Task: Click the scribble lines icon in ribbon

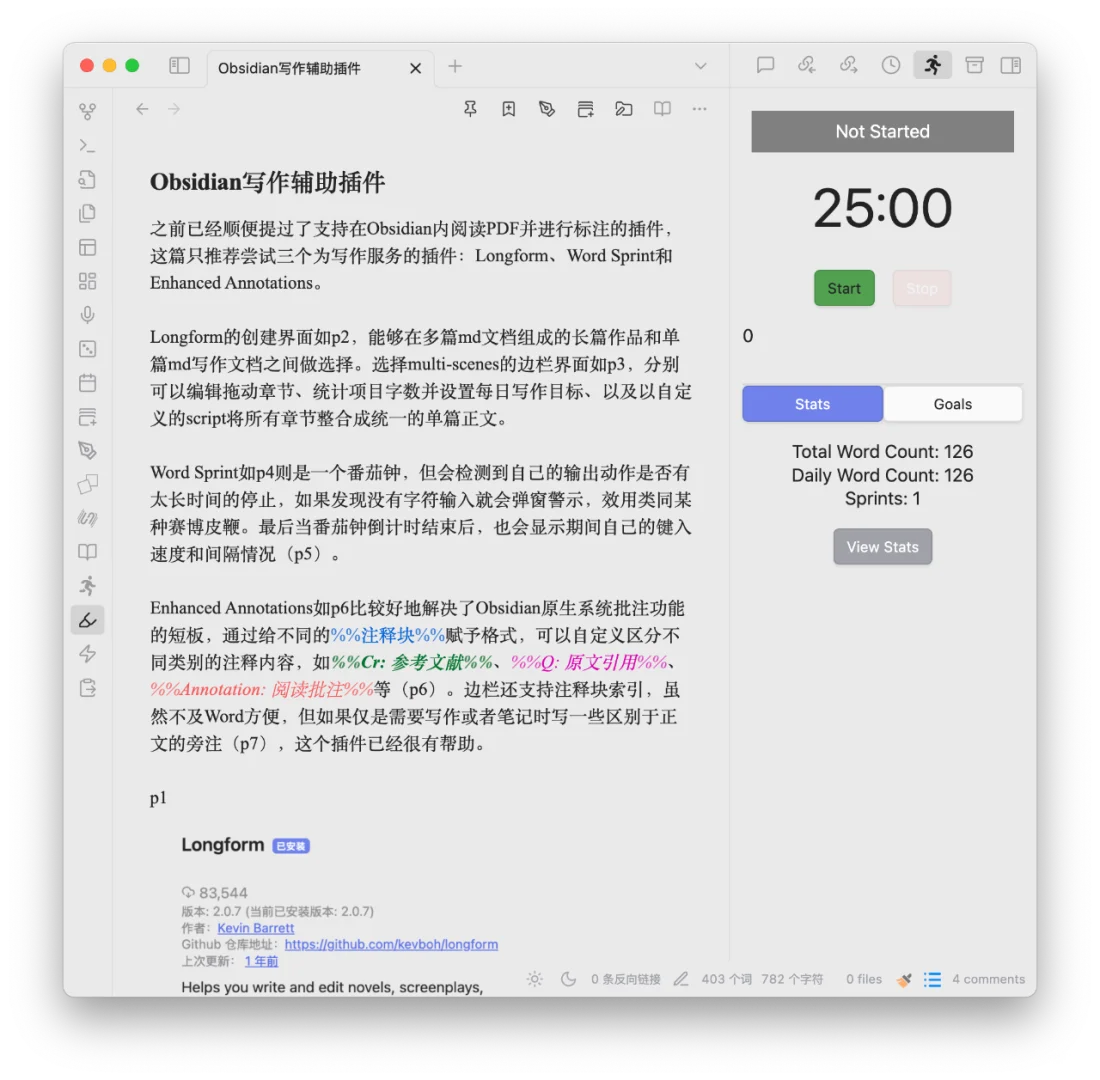Action: click(88, 519)
